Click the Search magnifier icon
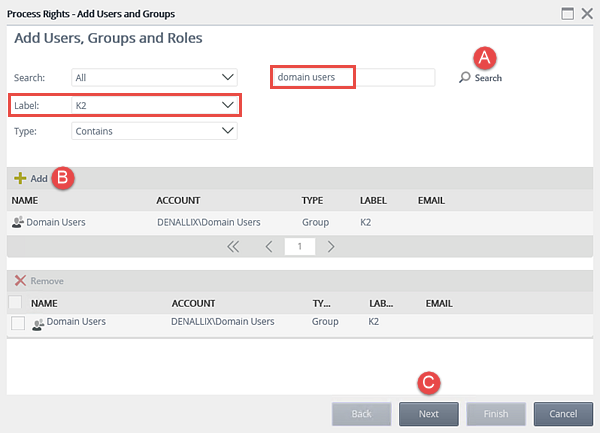This screenshot has height=433, width=600. coord(465,78)
